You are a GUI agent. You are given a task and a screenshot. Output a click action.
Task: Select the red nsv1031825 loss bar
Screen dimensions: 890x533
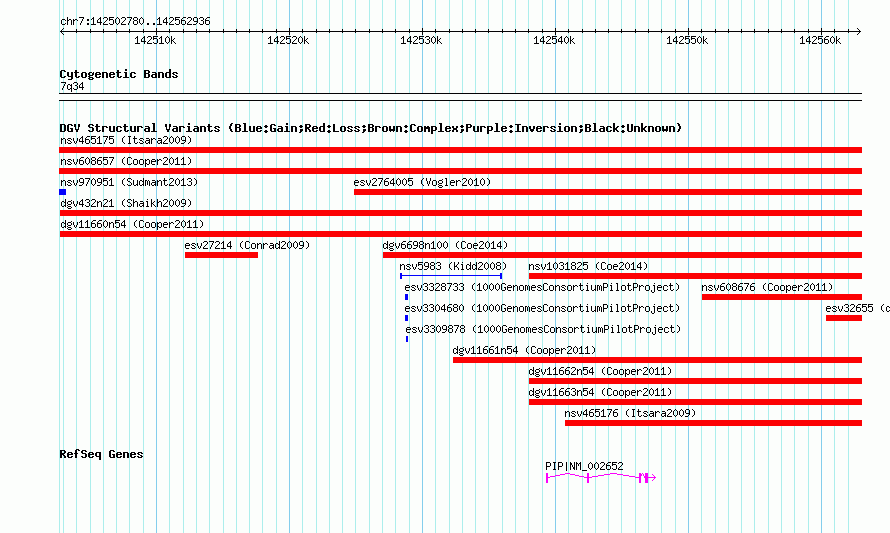(695, 276)
